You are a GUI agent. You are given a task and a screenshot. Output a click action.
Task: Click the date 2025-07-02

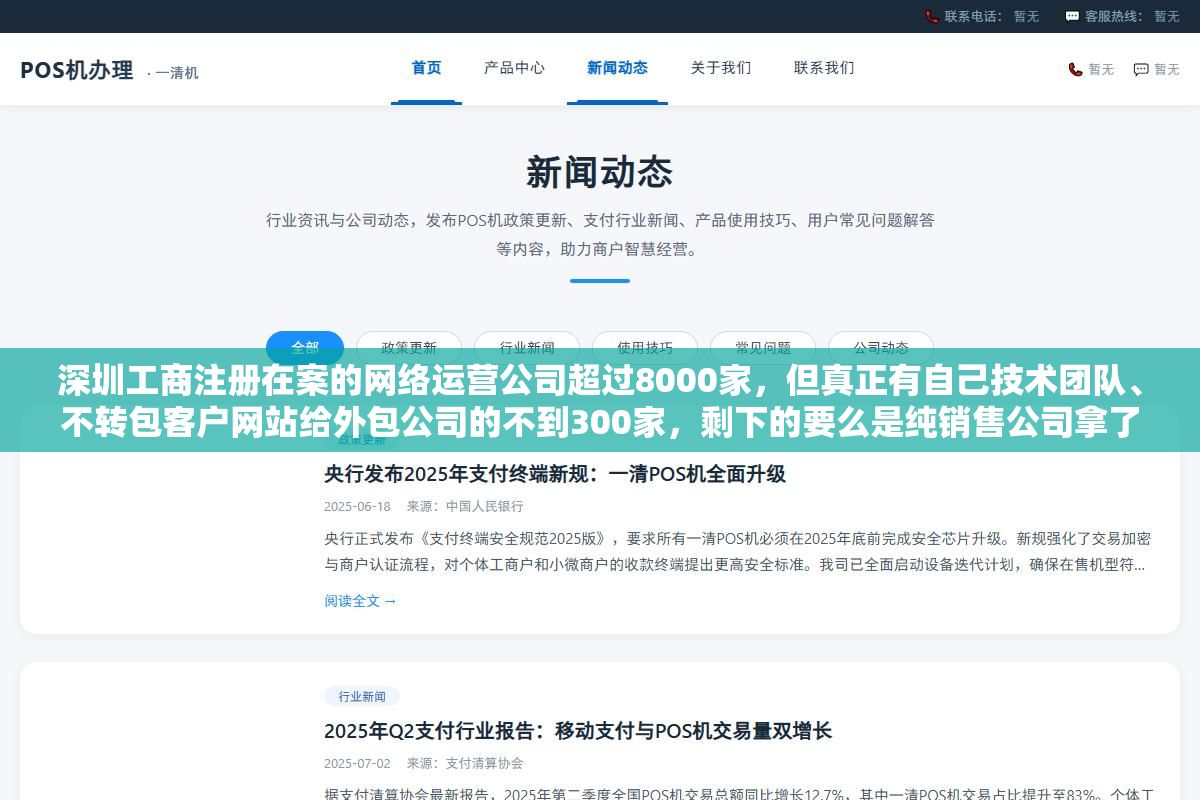pyautogui.click(x=357, y=763)
